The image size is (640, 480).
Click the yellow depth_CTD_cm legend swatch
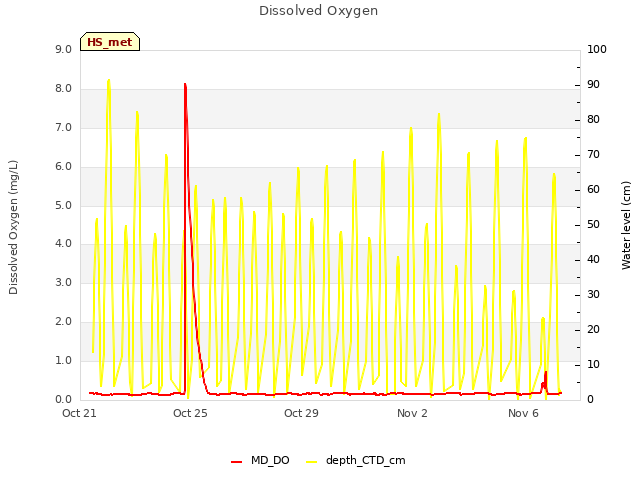(311, 462)
